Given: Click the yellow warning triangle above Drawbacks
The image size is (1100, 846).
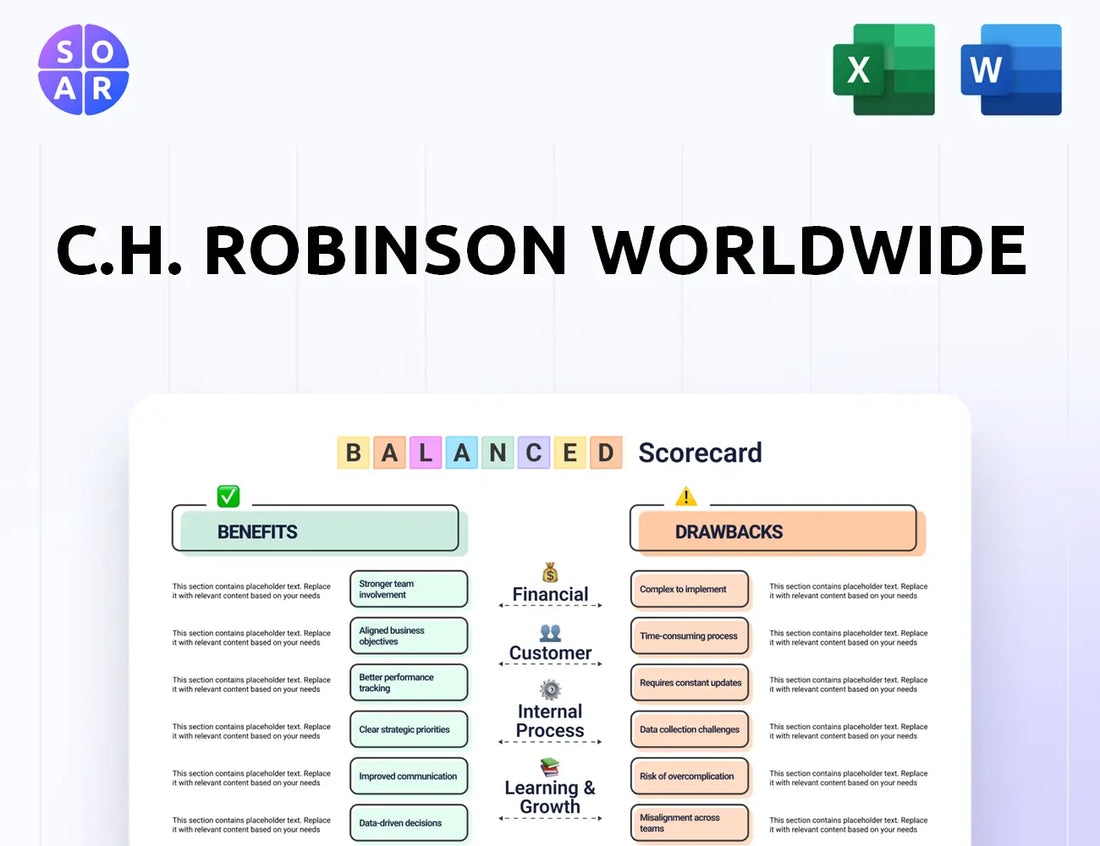Looking at the screenshot, I should [686, 496].
